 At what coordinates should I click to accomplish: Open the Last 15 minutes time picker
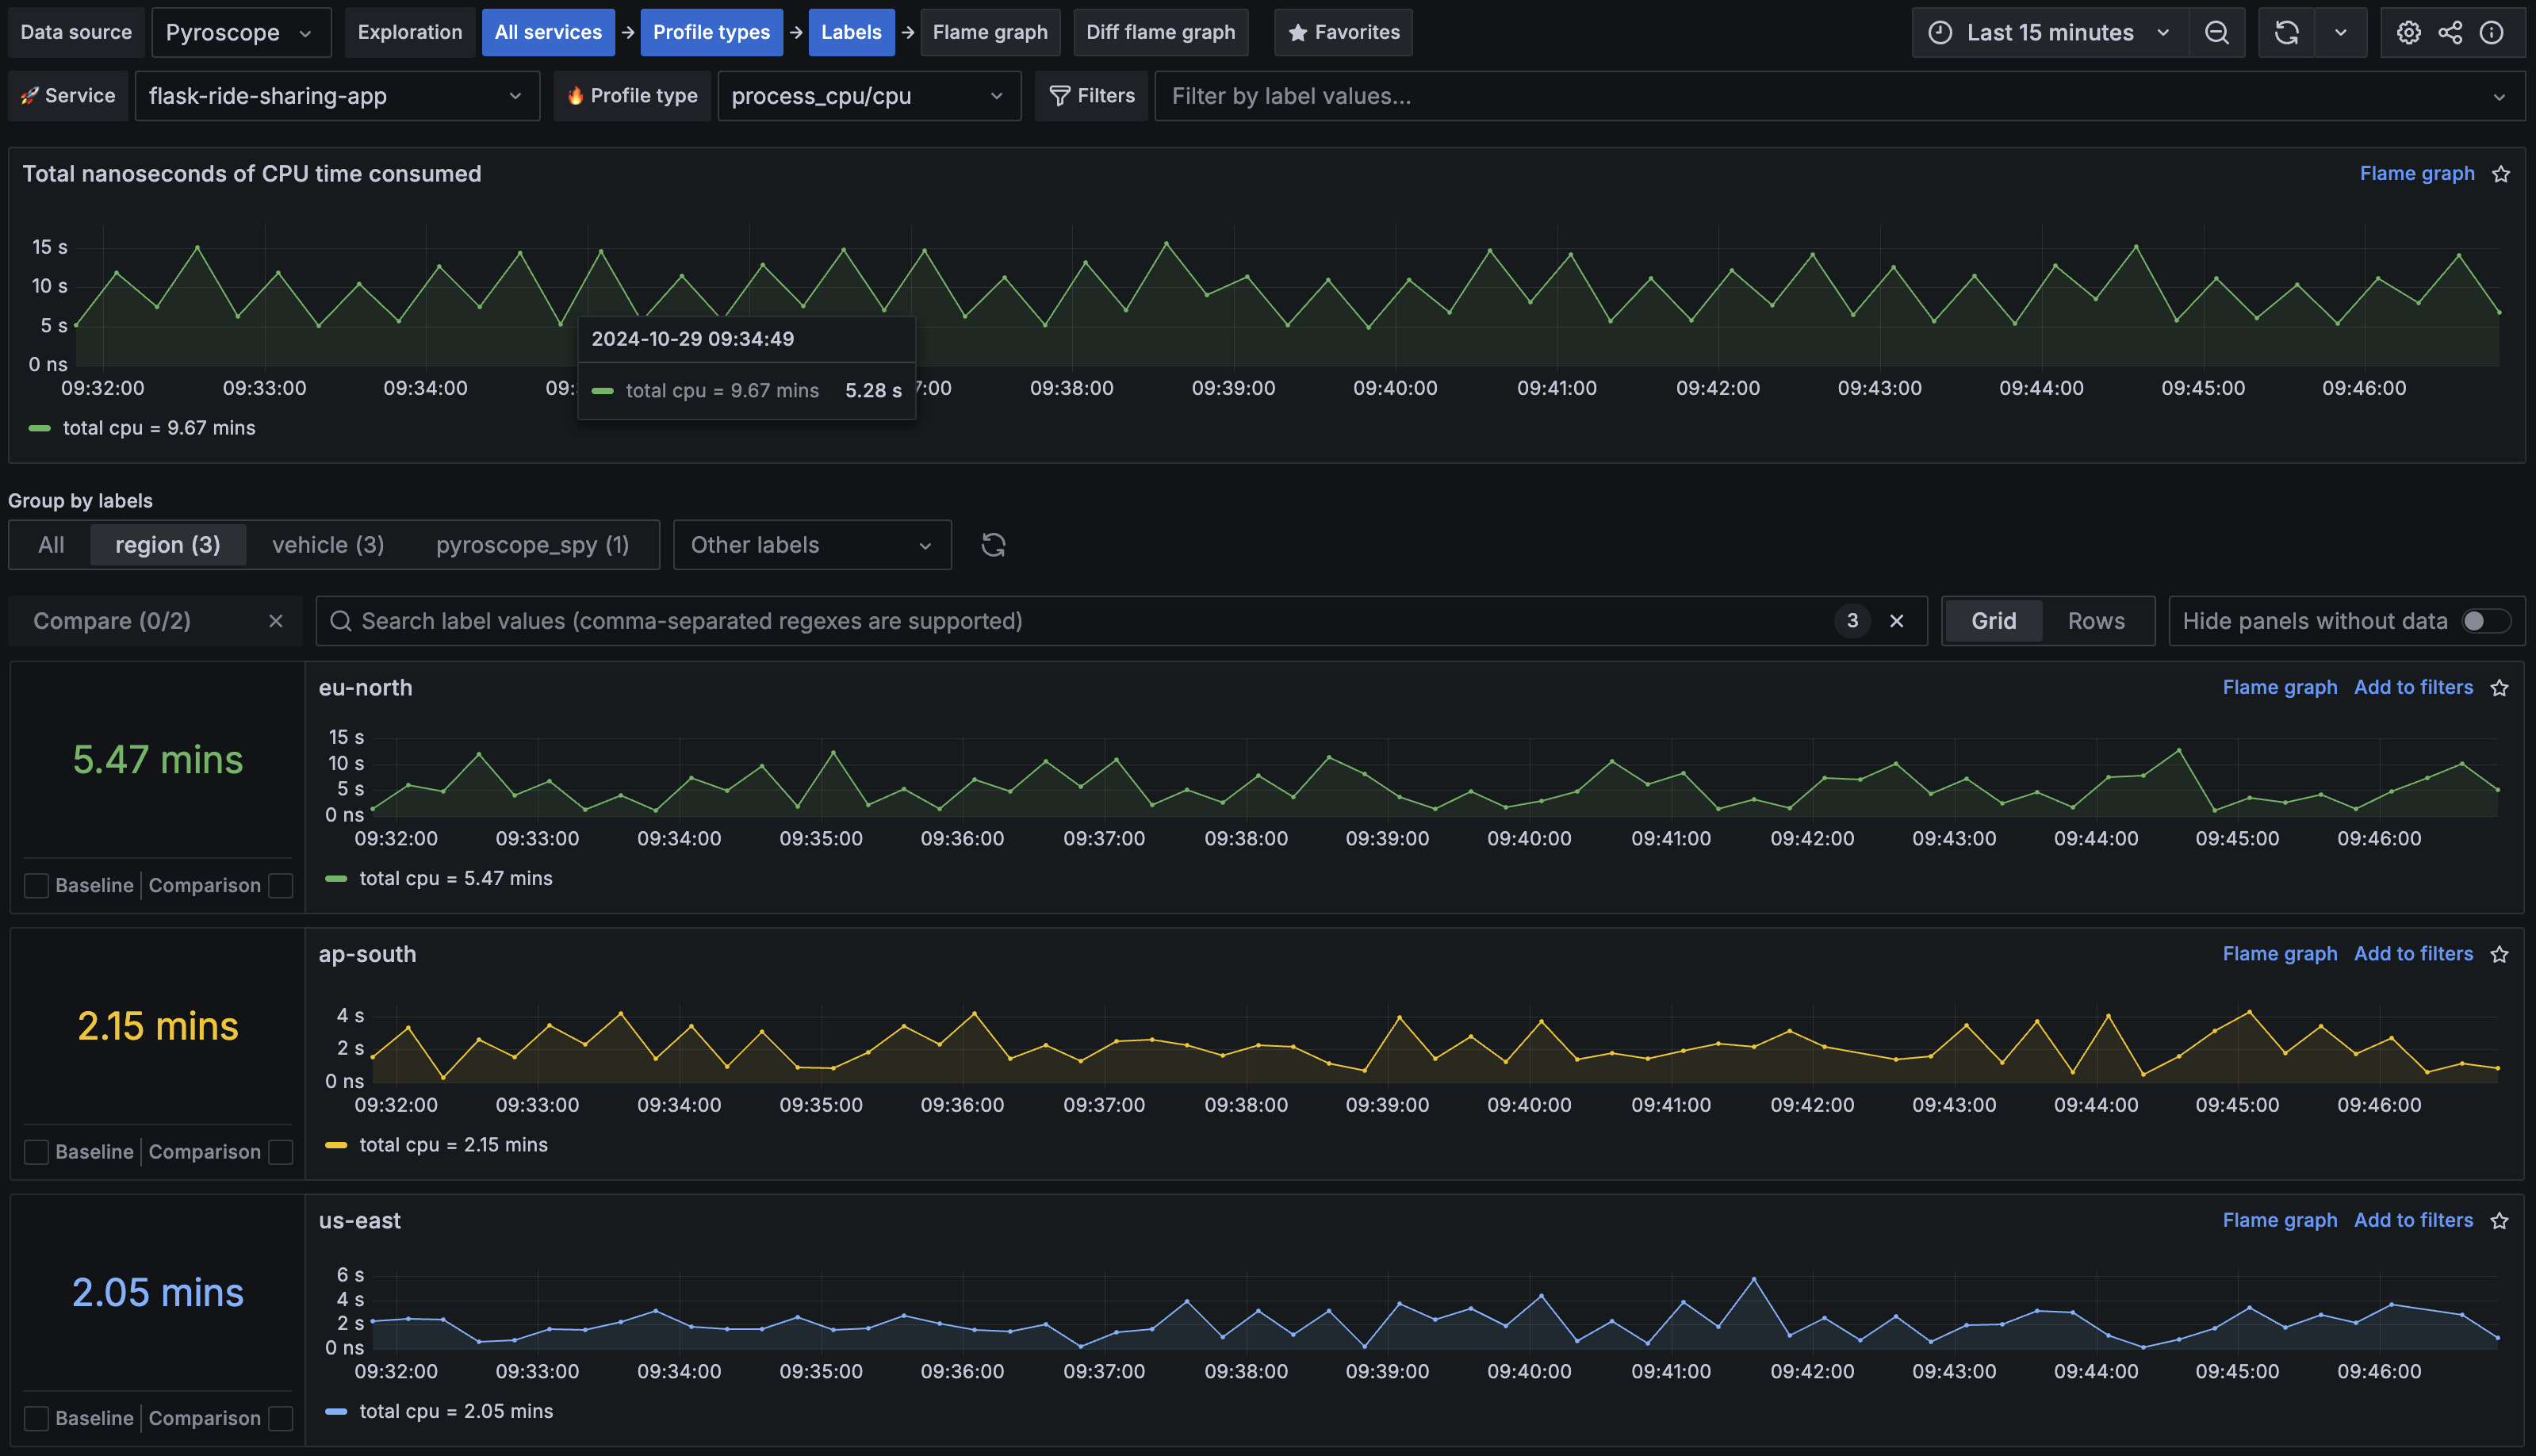coord(2050,33)
